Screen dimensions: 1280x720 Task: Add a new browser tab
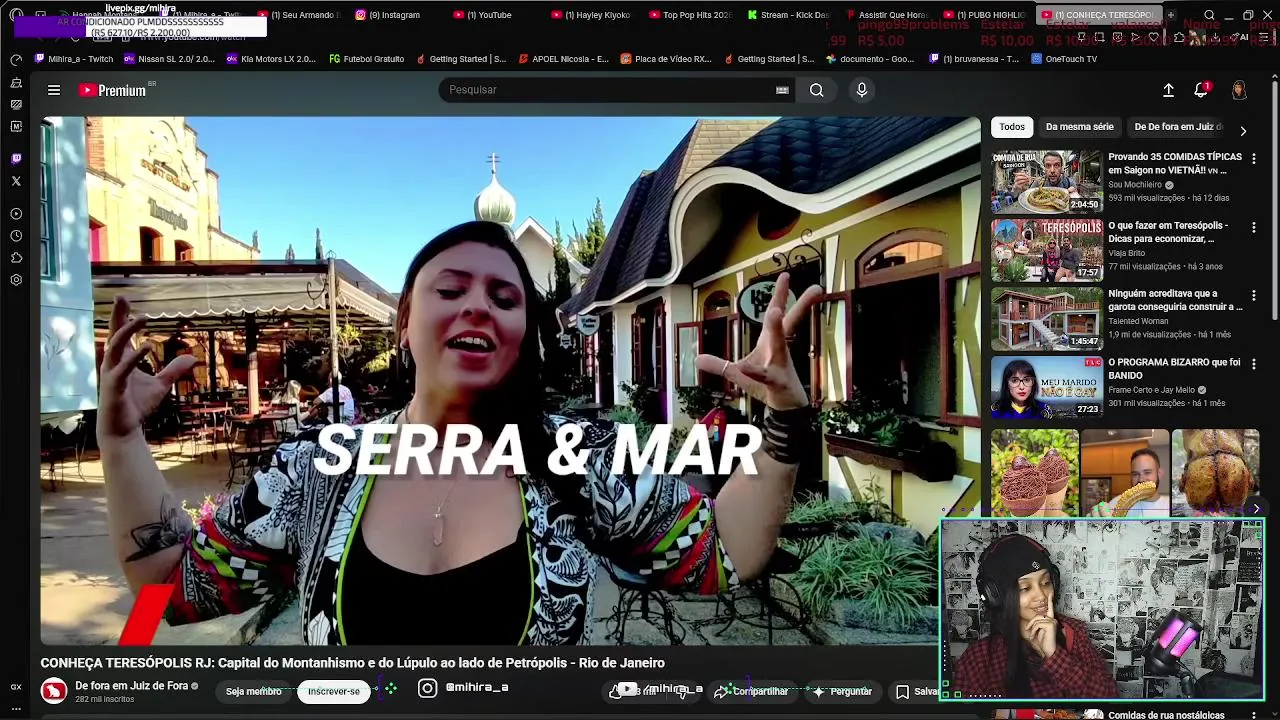pyautogui.click(x=1172, y=15)
